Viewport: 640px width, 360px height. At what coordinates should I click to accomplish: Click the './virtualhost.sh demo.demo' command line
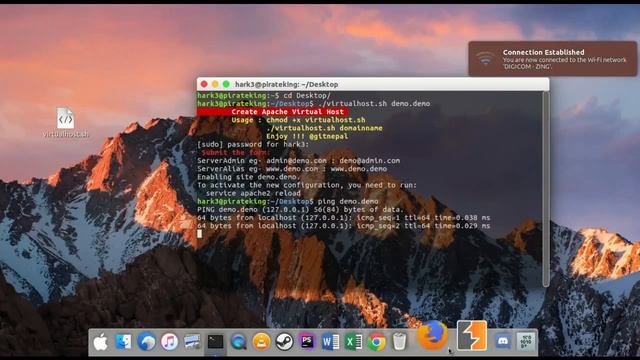pyautogui.click(x=313, y=104)
